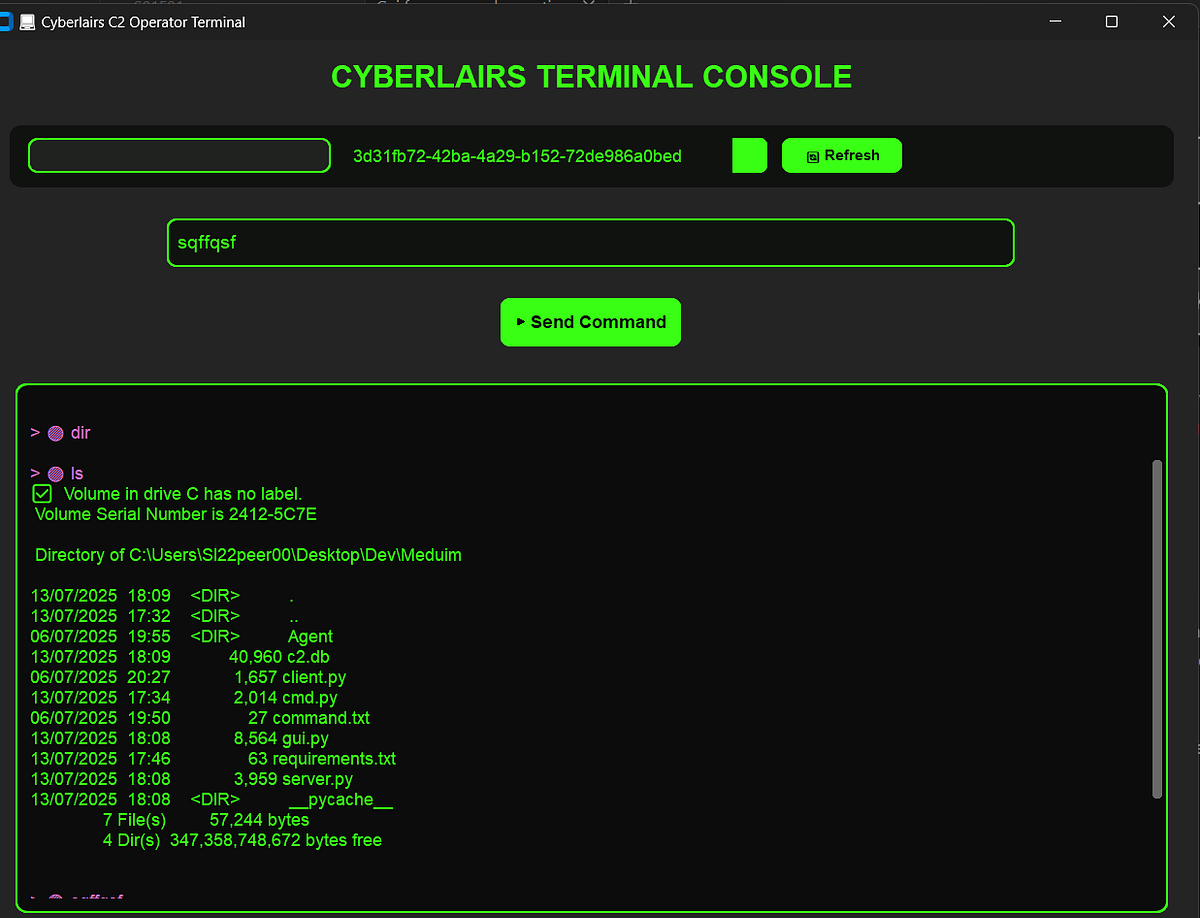Screen dimensions: 1200x918
Task: Click the blue accent icon at top-left edge
Action: (x=6, y=20)
